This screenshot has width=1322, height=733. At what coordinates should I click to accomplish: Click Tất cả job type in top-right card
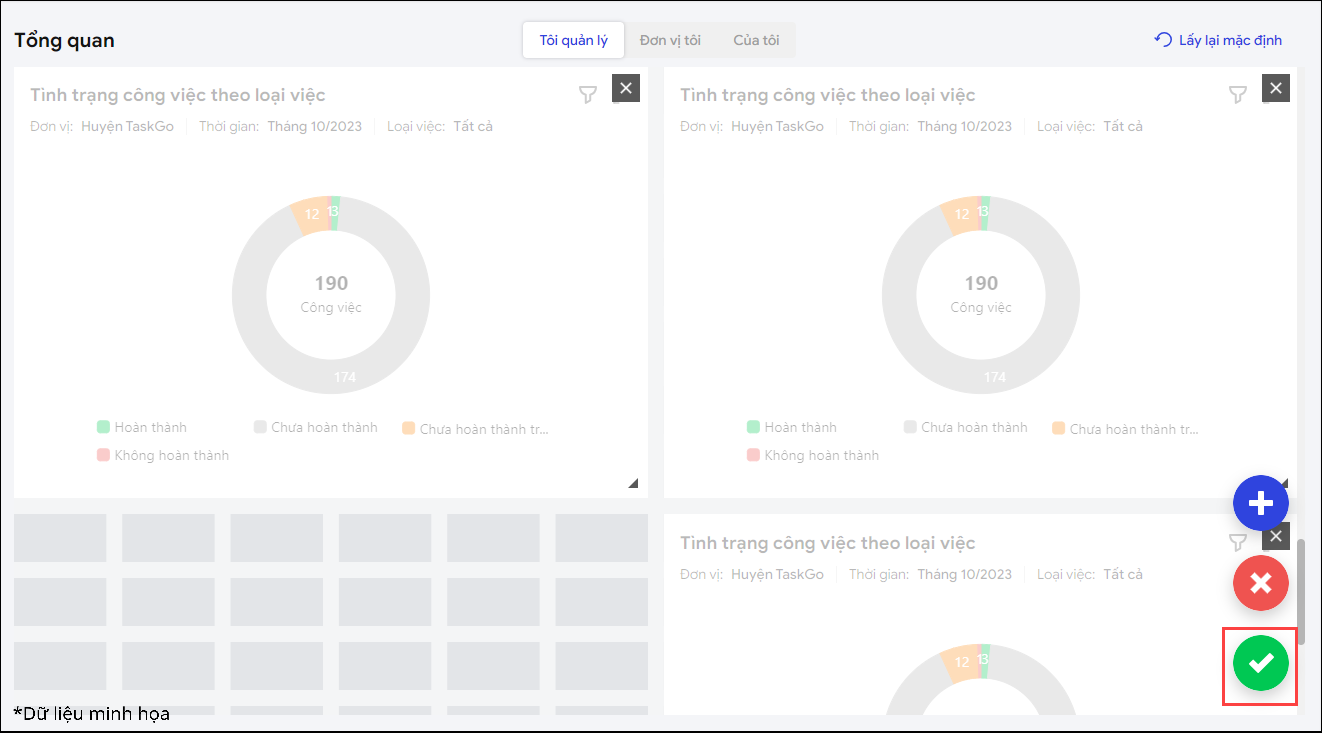click(1123, 126)
